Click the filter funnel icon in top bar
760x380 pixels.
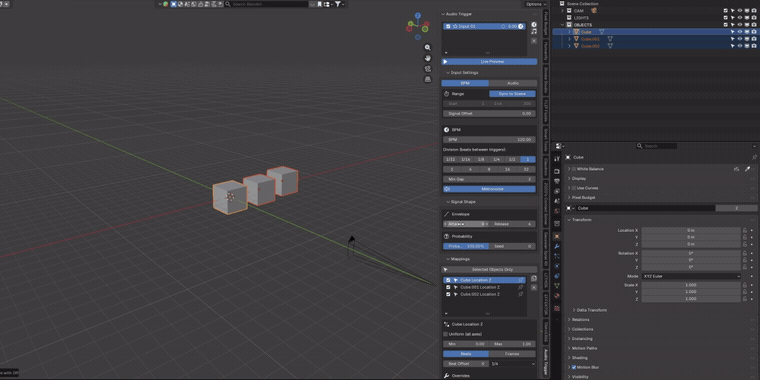pyautogui.click(x=338, y=4)
